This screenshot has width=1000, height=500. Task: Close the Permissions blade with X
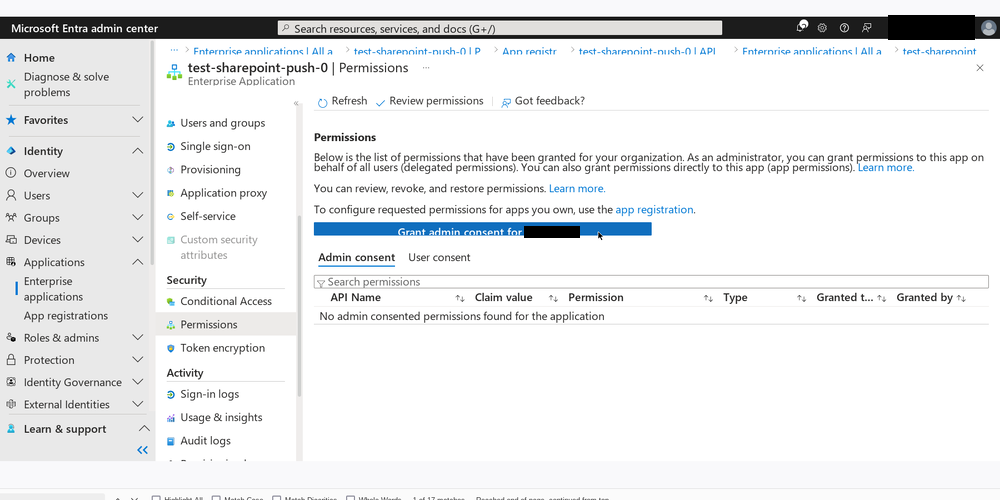980,68
